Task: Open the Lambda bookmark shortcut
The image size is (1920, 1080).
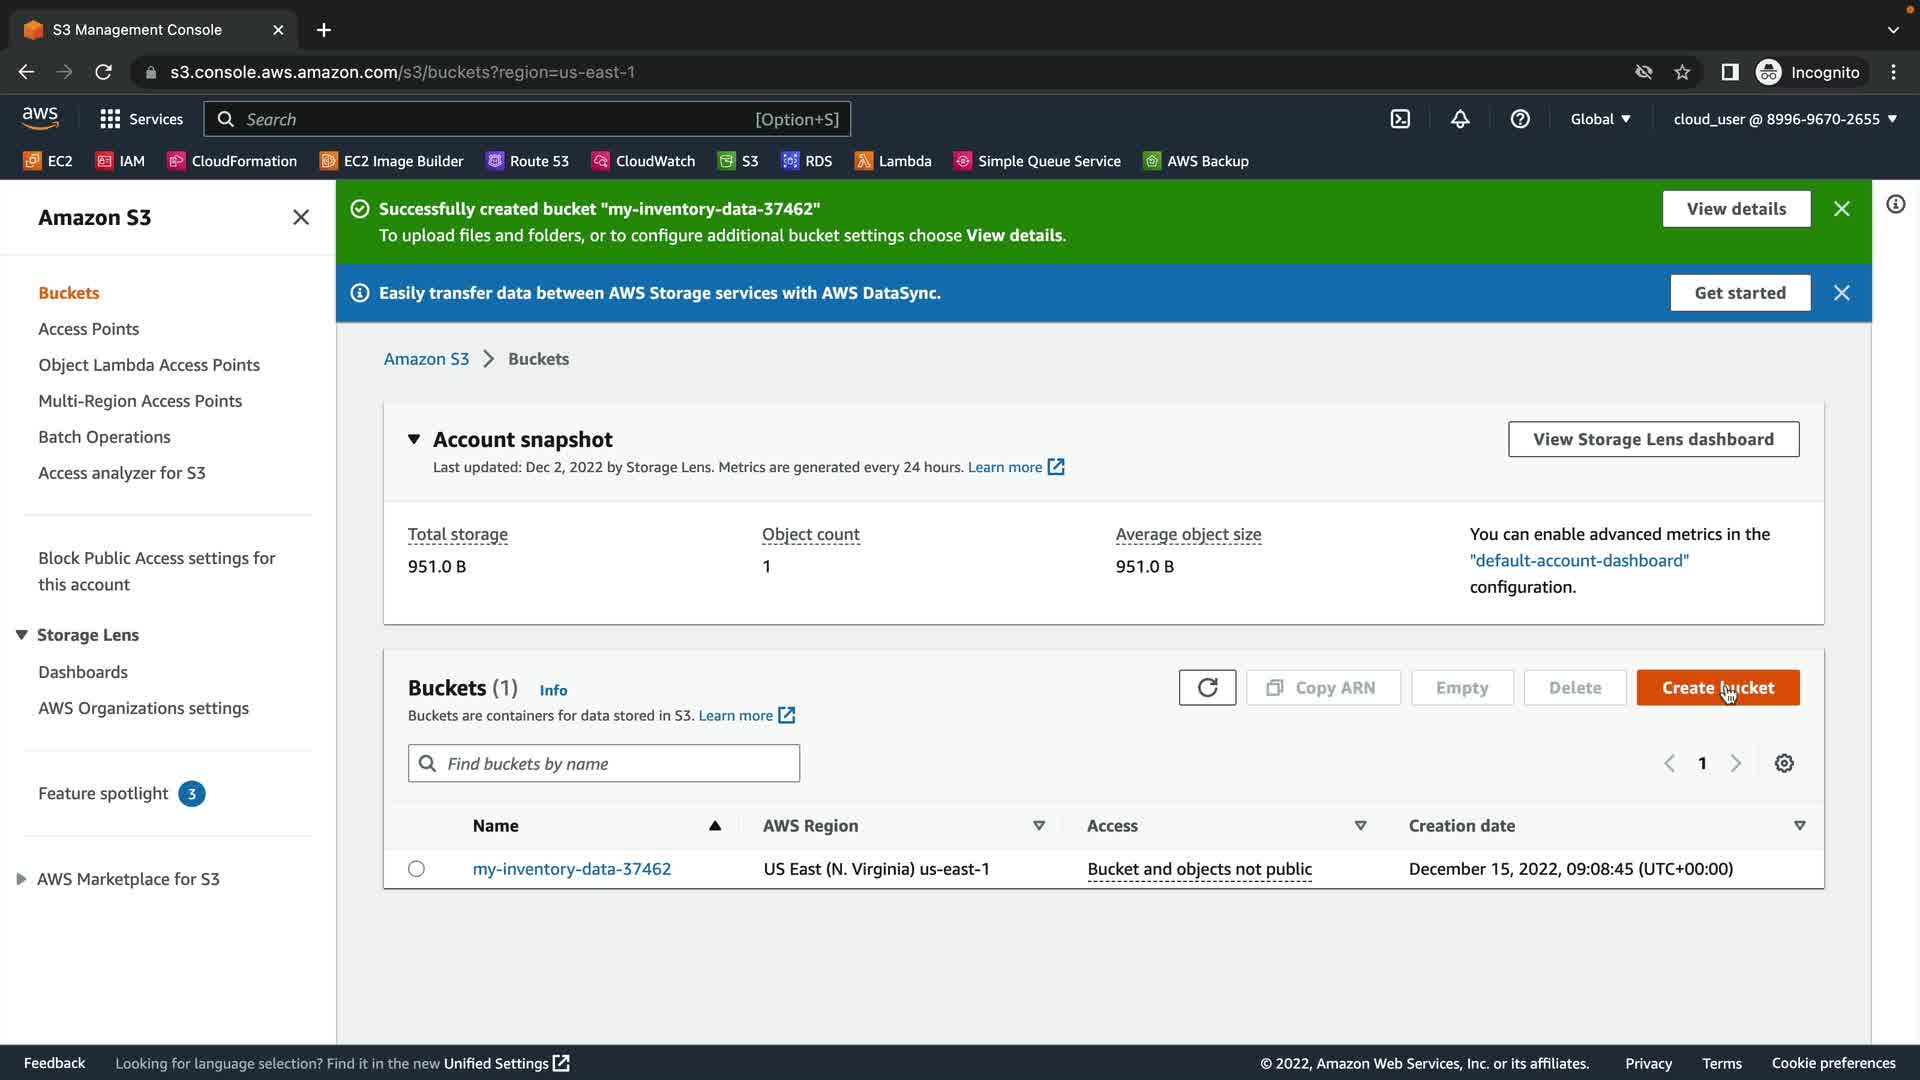Action: pos(893,161)
